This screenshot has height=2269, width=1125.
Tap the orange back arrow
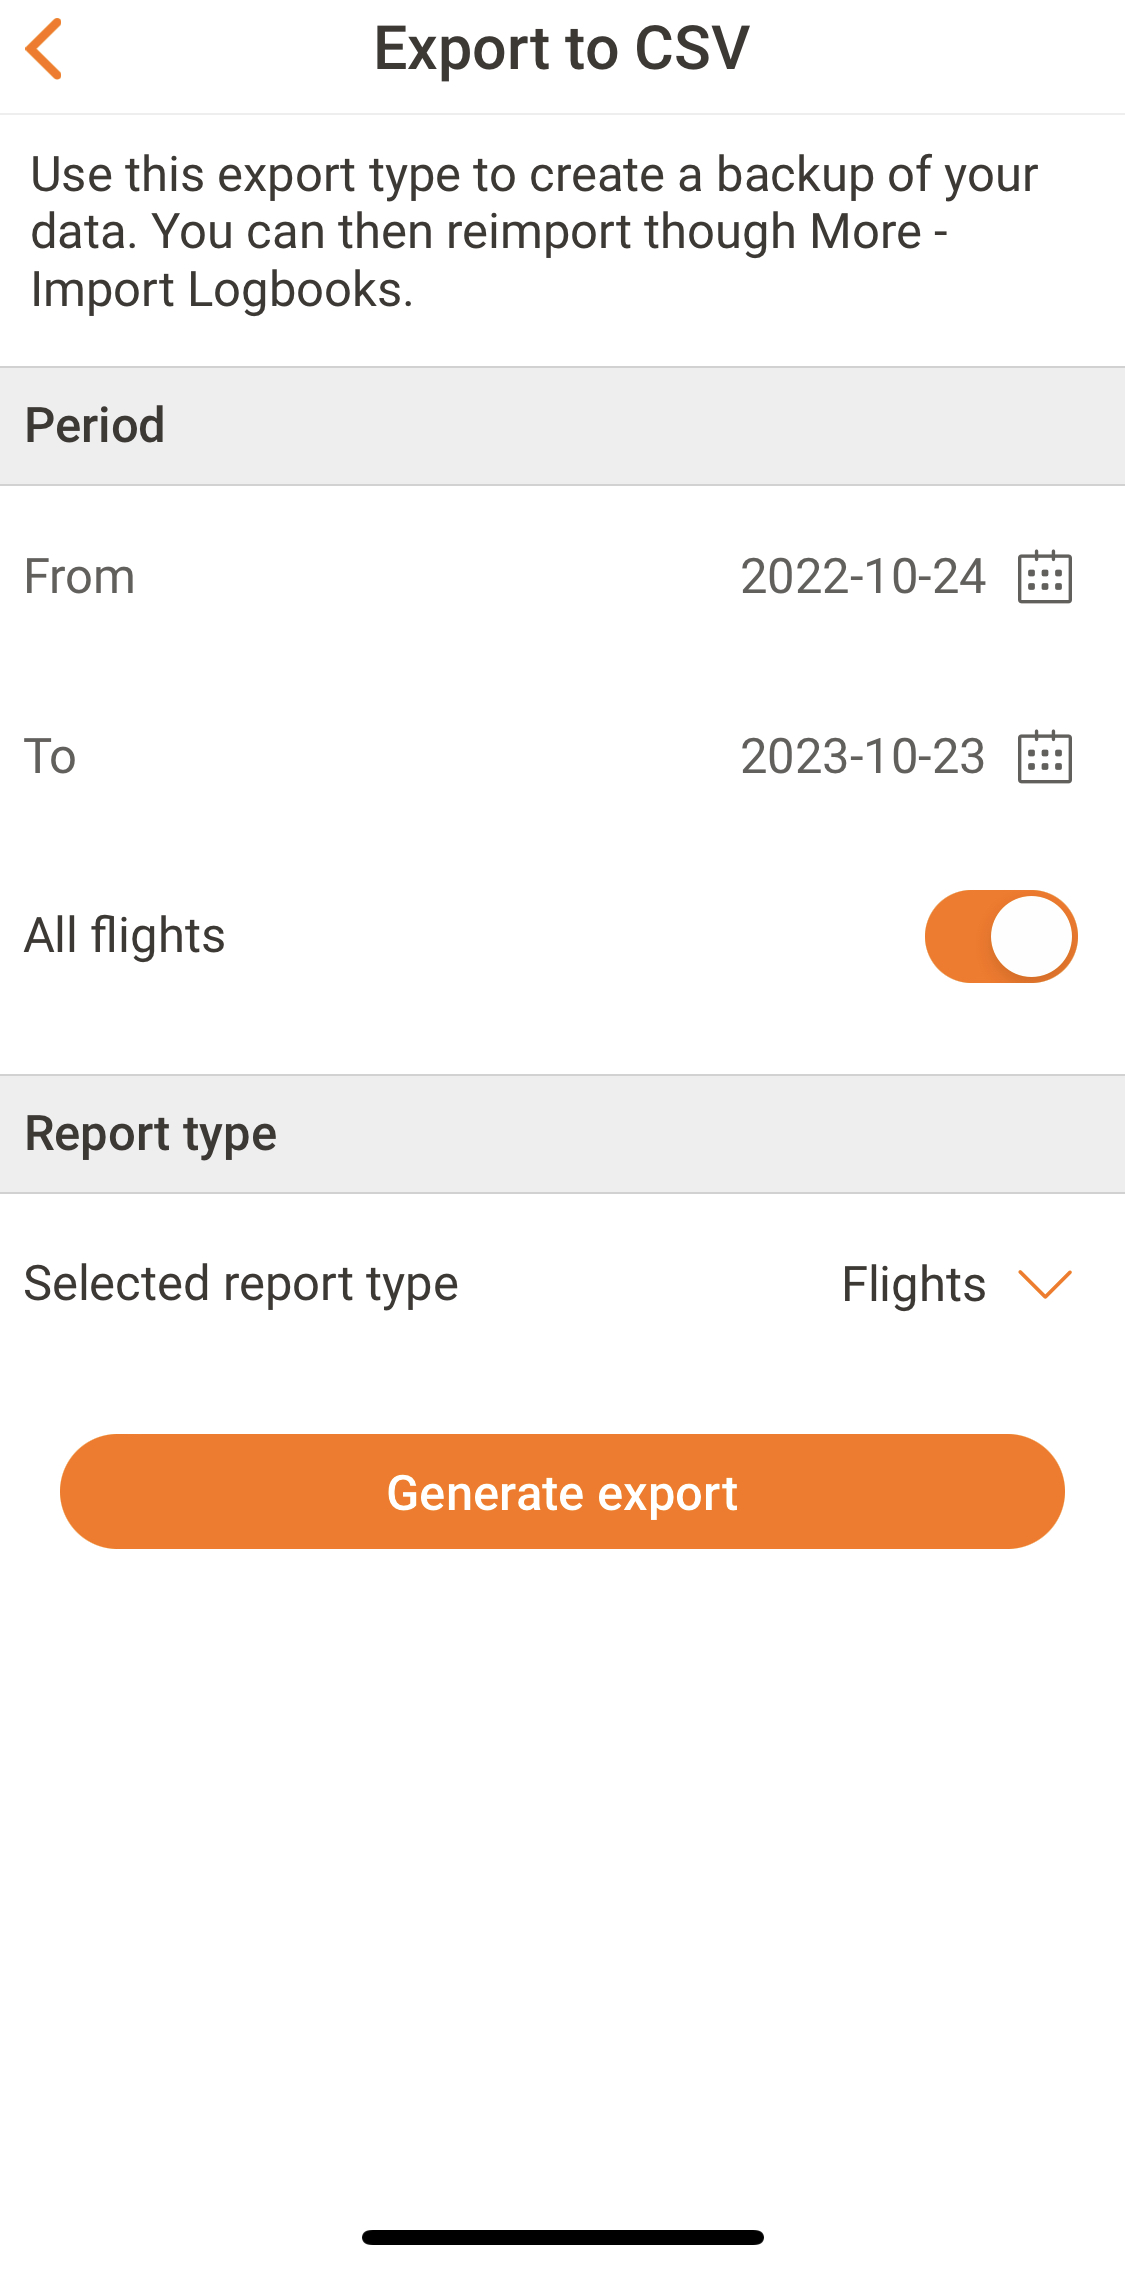pos(44,48)
